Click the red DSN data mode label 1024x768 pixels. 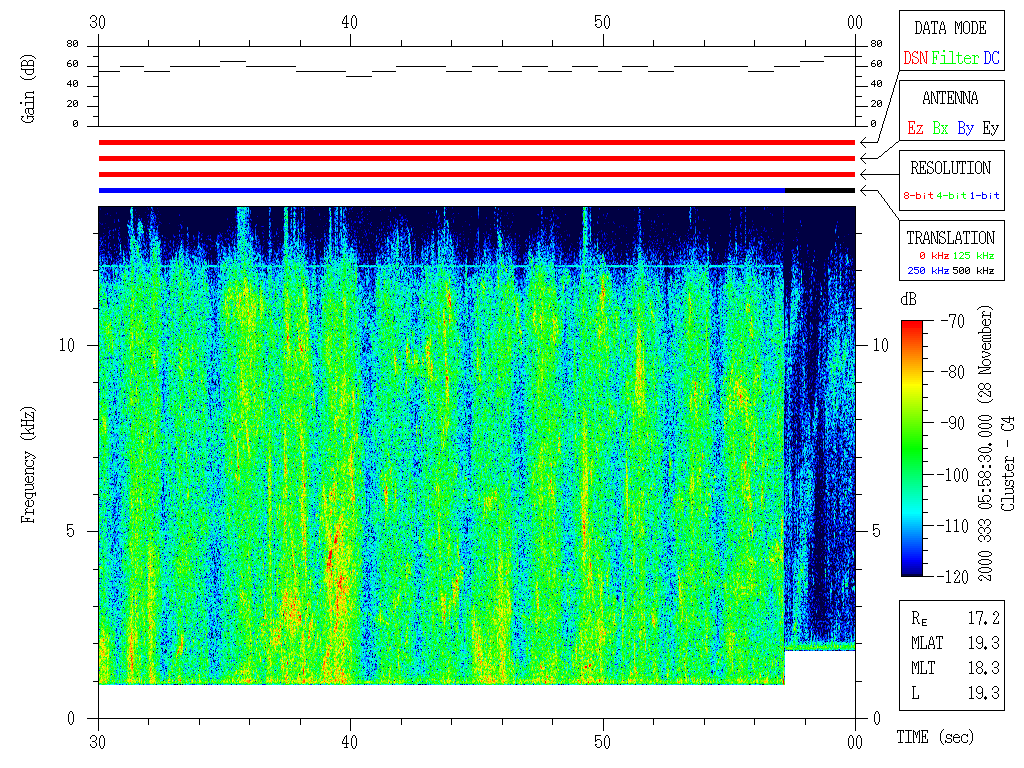coord(915,59)
